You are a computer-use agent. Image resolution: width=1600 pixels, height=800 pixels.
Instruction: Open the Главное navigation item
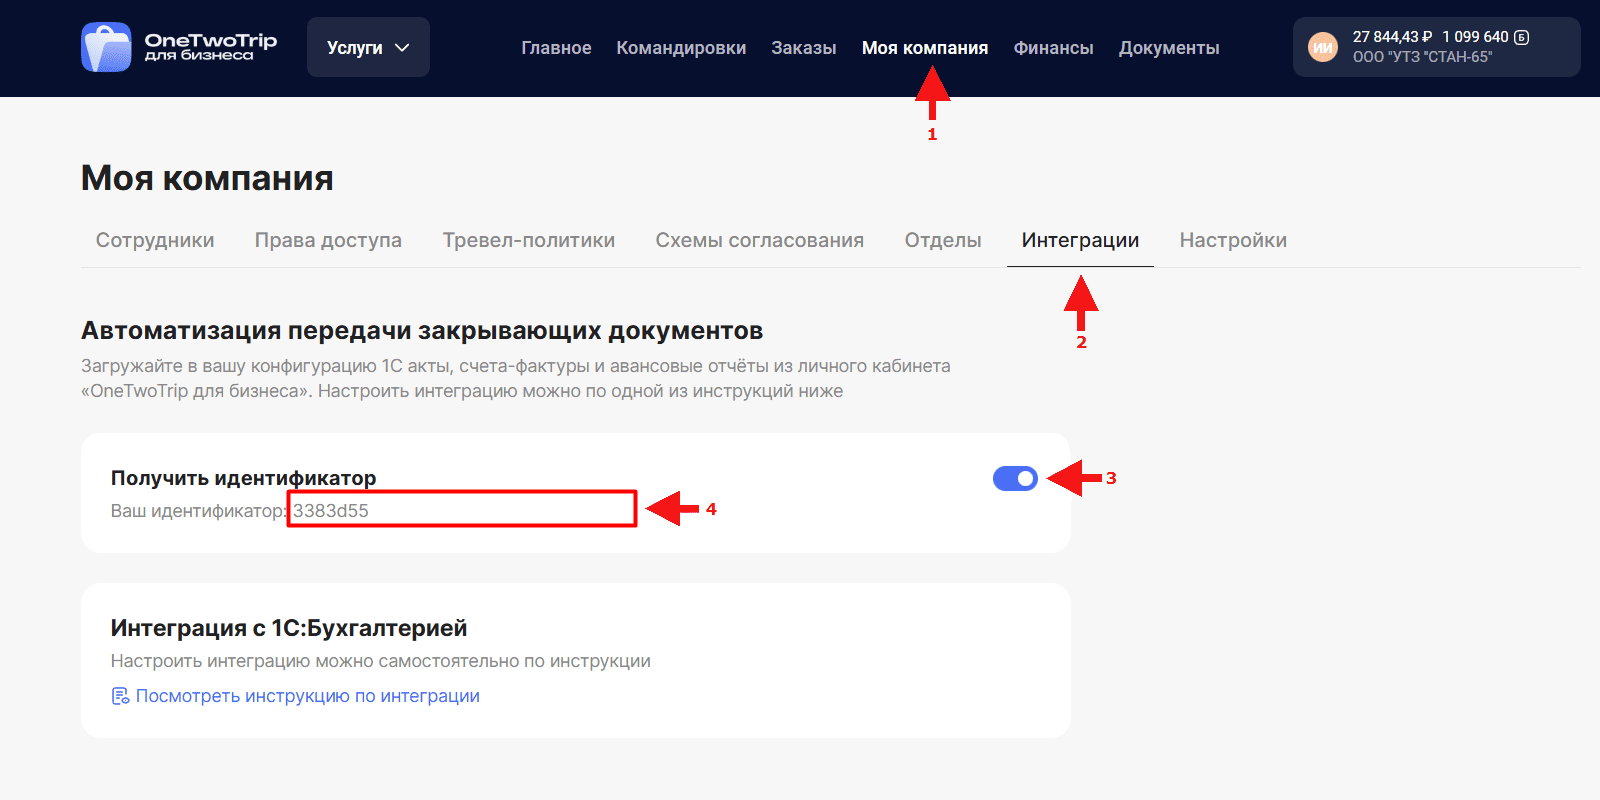click(556, 48)
